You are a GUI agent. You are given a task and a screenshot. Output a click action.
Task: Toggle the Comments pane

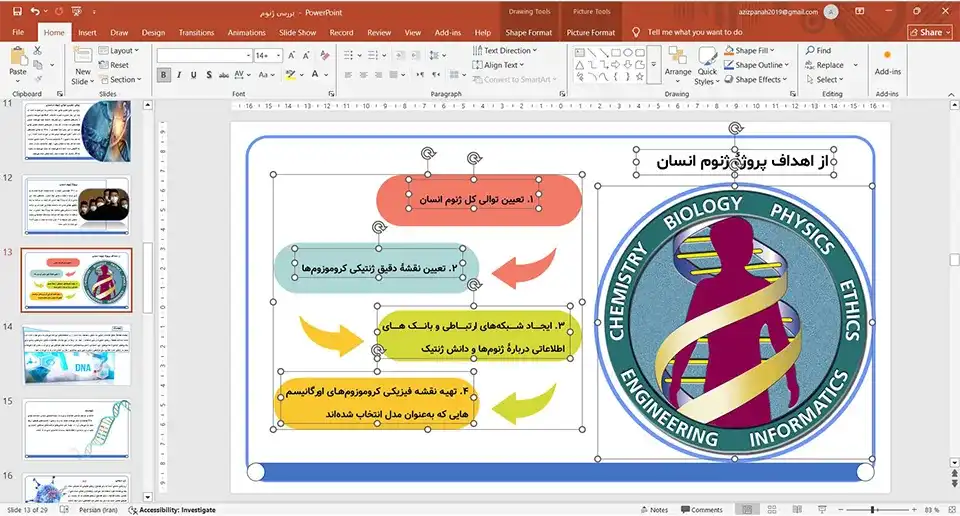[702, 509]
